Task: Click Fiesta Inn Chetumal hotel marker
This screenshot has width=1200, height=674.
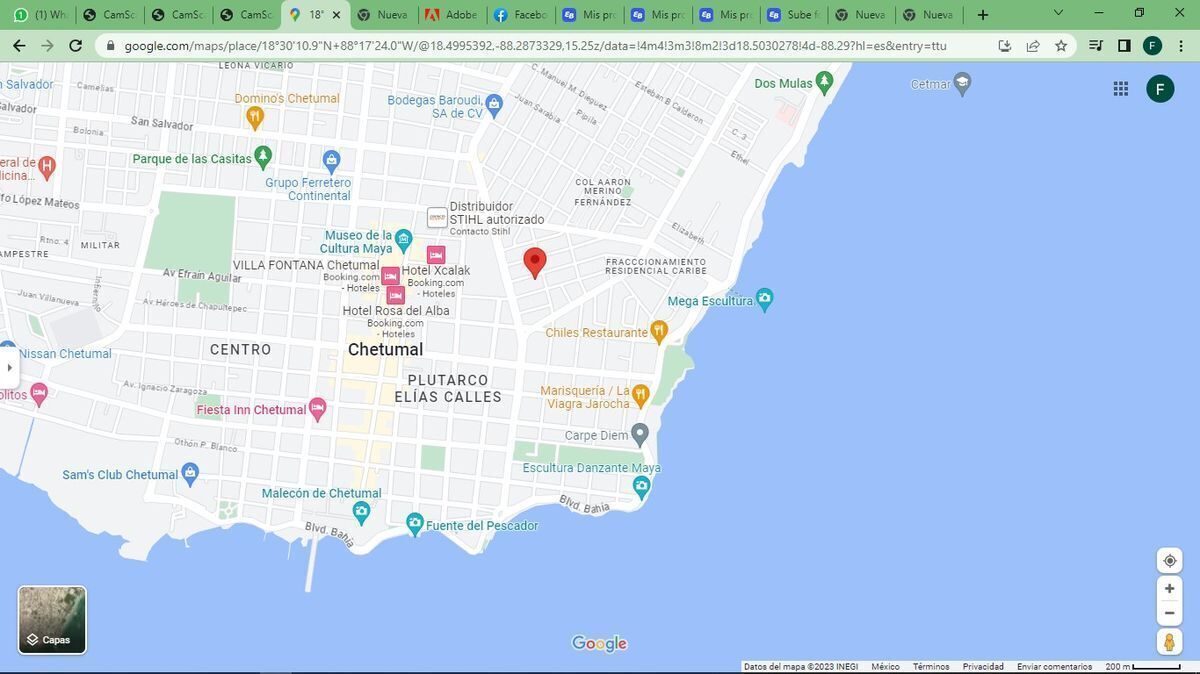Action: click(318, 408)
